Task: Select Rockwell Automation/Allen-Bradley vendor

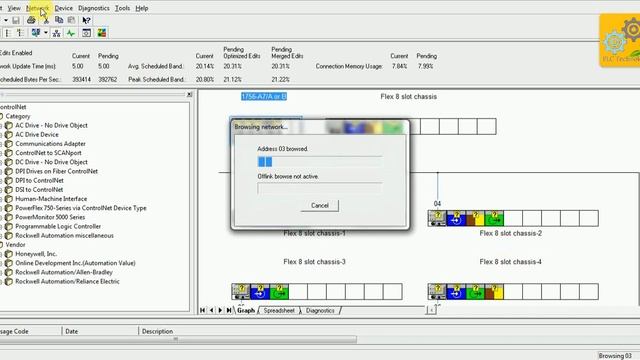Action: 64,272
